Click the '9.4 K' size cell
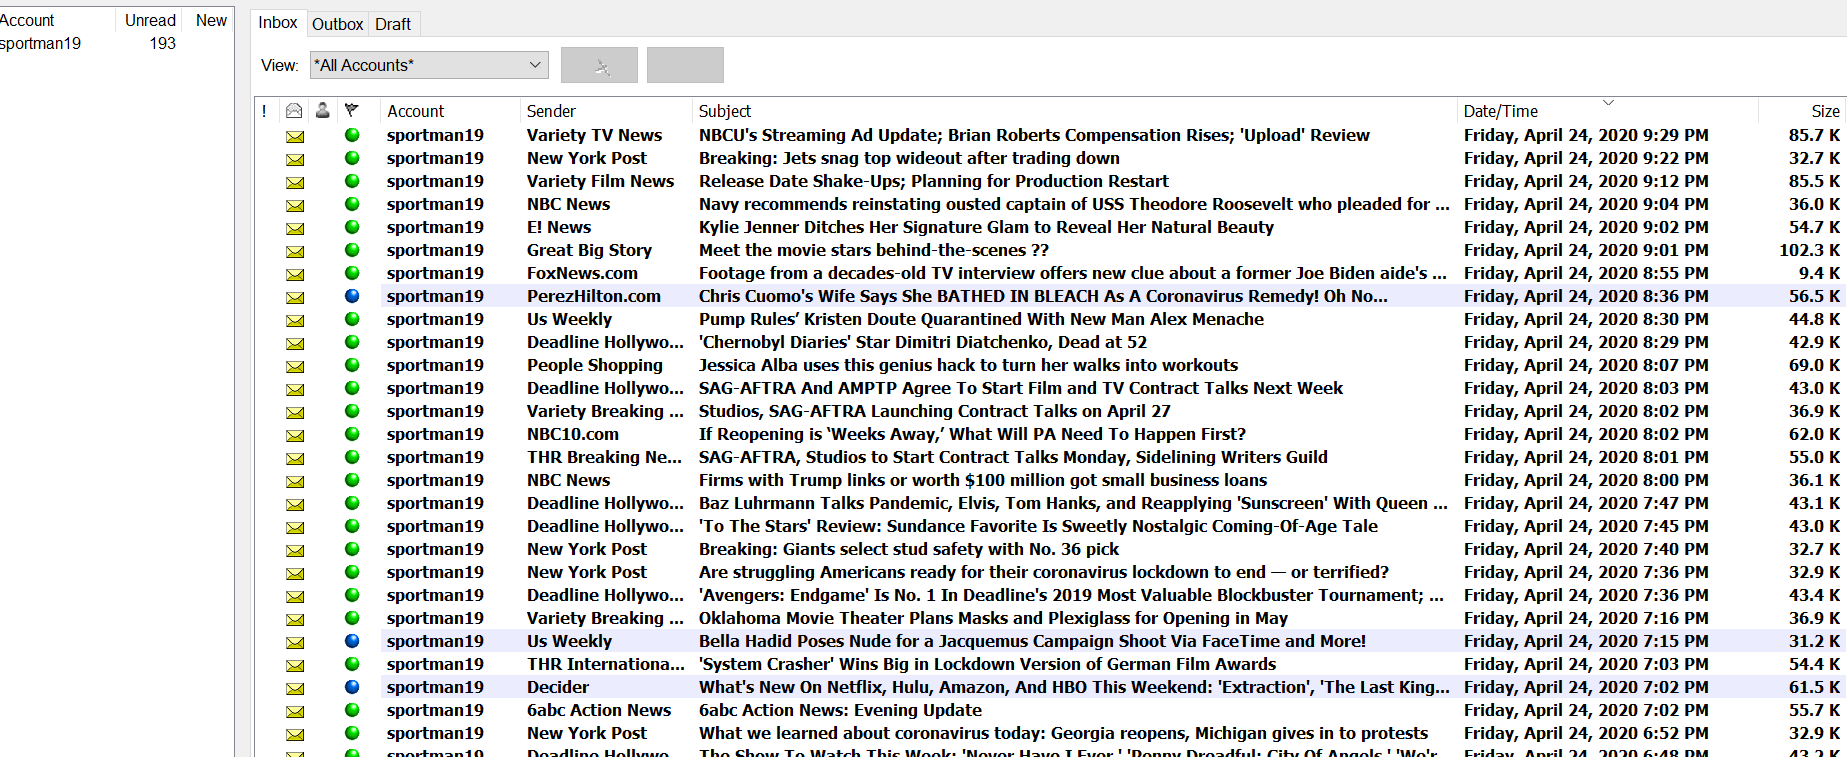This screenshot has height=757, width=1847. tap(1819, 273)
